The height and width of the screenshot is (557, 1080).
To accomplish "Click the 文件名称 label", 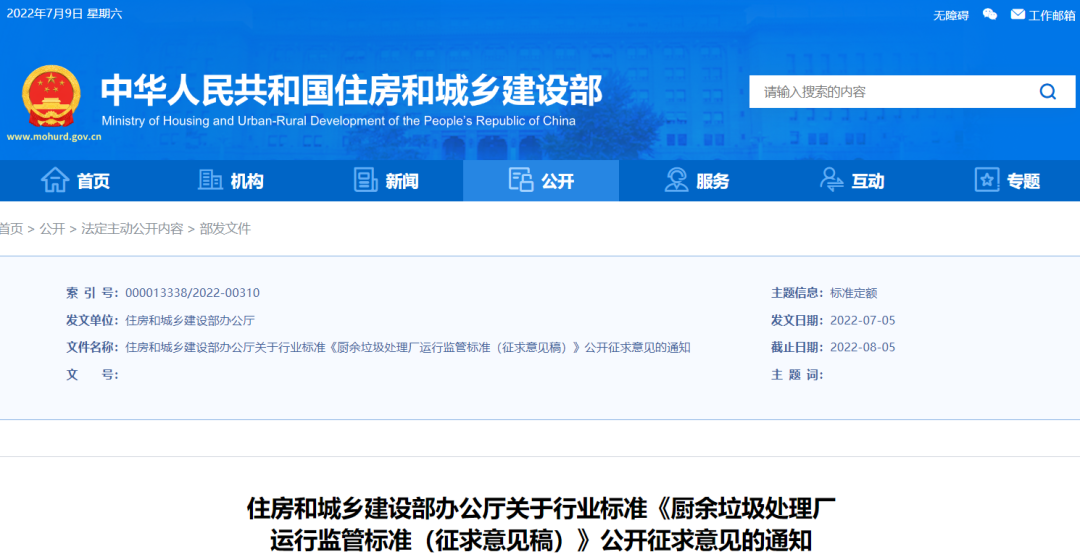I will pos(92,348).
